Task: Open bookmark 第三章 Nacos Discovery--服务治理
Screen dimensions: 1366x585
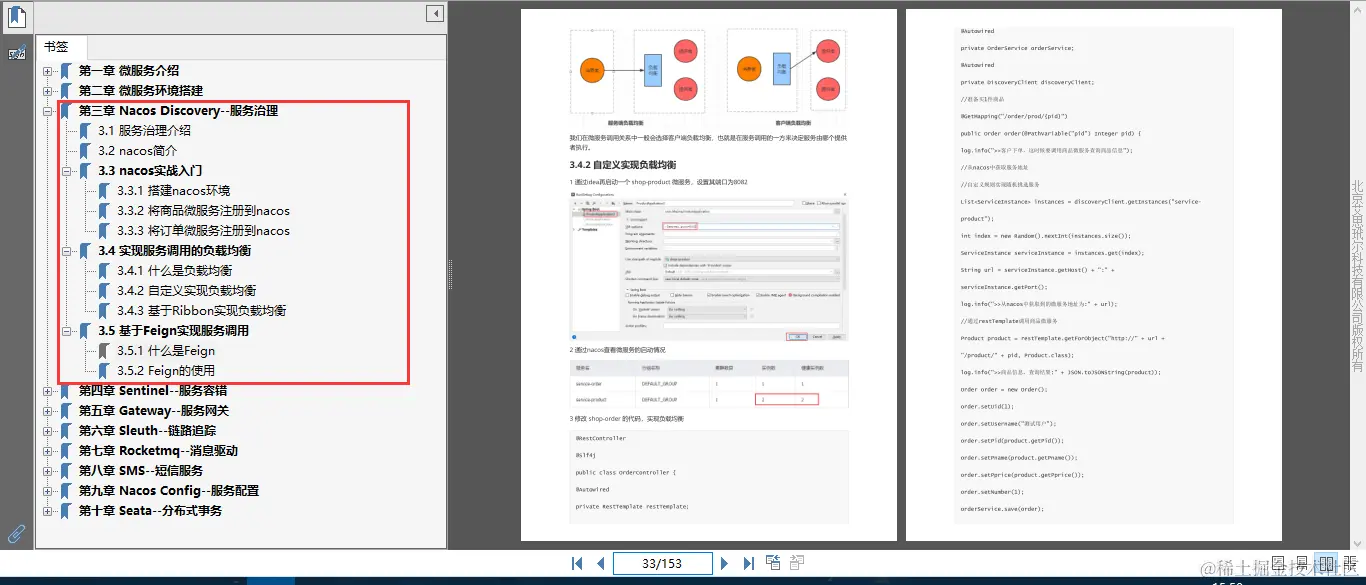Action: (x=178, y=111)
